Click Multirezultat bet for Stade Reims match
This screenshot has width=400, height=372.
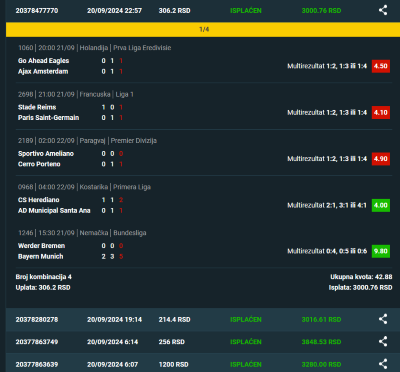click(327, 112)
